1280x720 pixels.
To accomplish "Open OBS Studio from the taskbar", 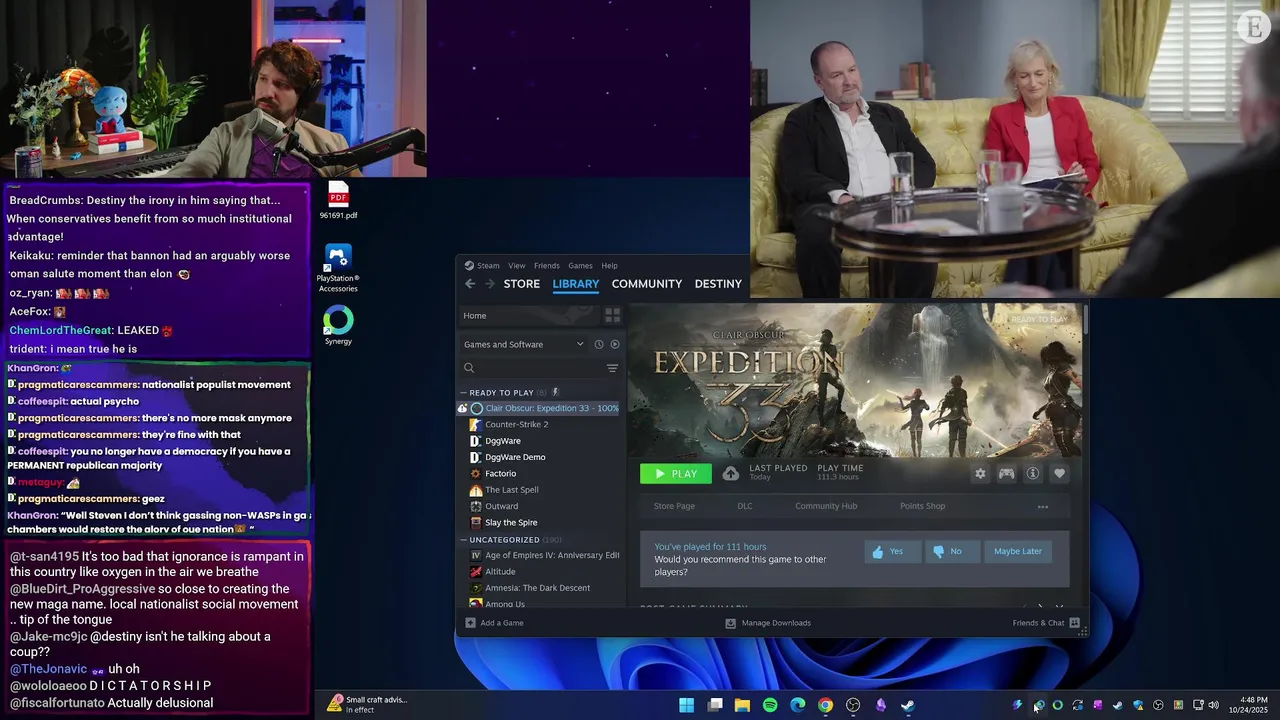I will tap(853, 705).
